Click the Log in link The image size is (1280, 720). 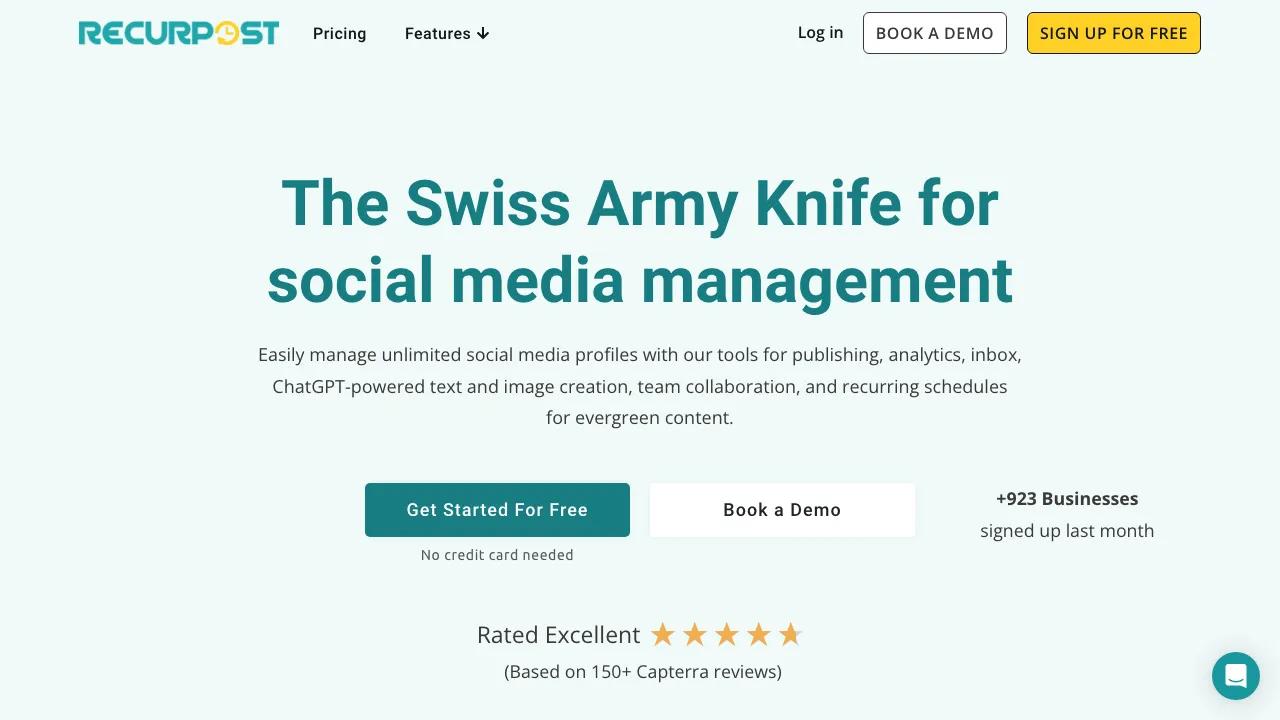820,33
